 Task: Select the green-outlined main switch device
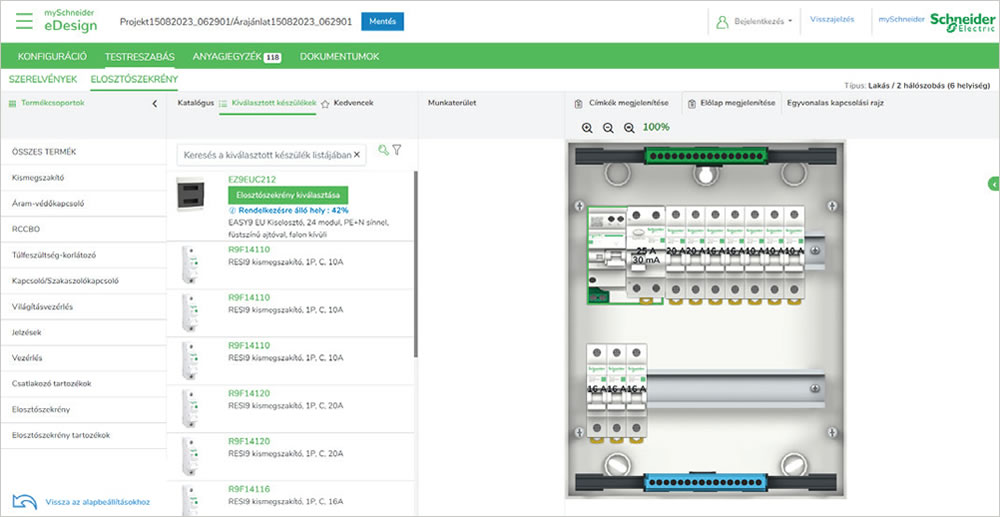coord(607,255)
